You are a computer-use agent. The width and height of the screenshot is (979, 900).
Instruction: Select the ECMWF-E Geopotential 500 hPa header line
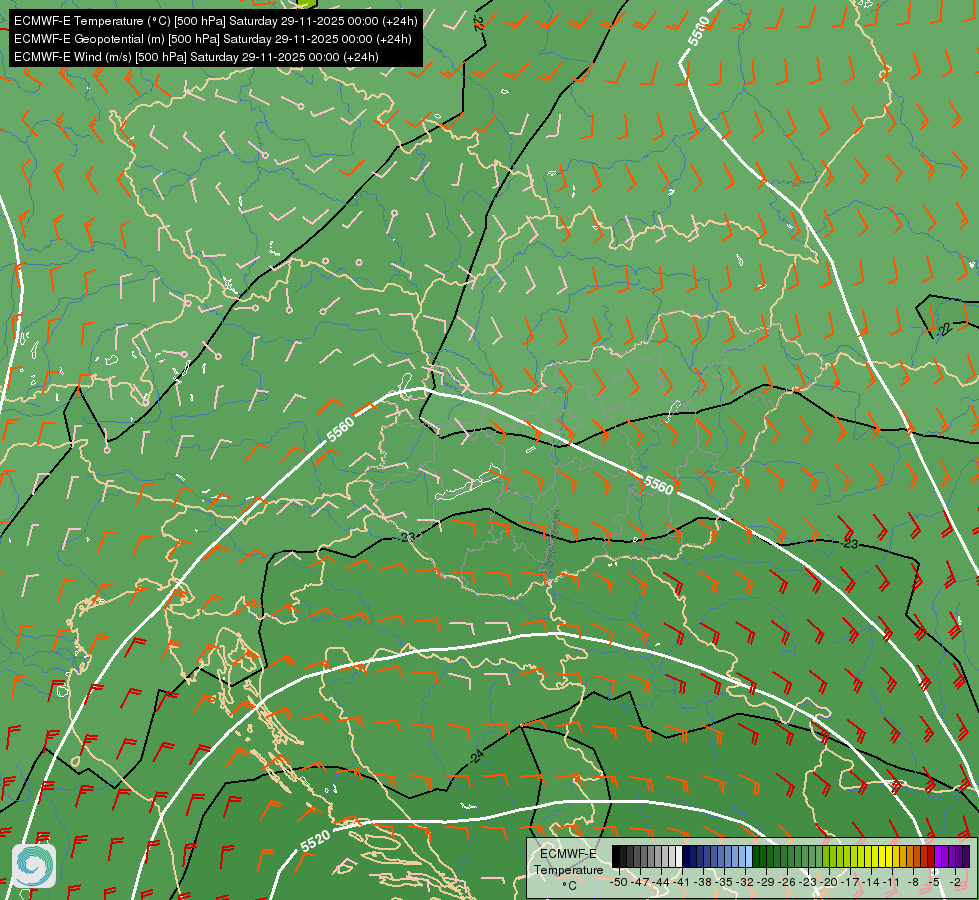212,39
